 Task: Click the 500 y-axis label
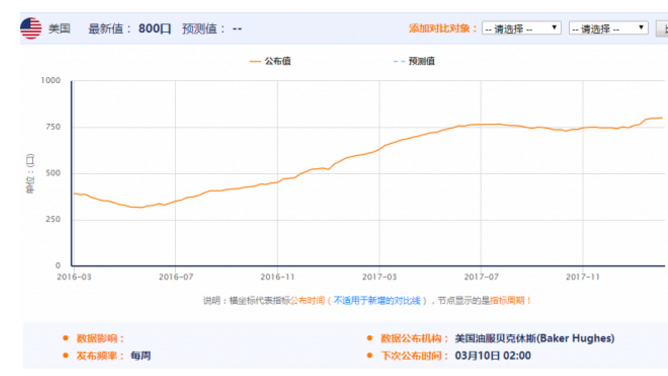click(53, 173)
